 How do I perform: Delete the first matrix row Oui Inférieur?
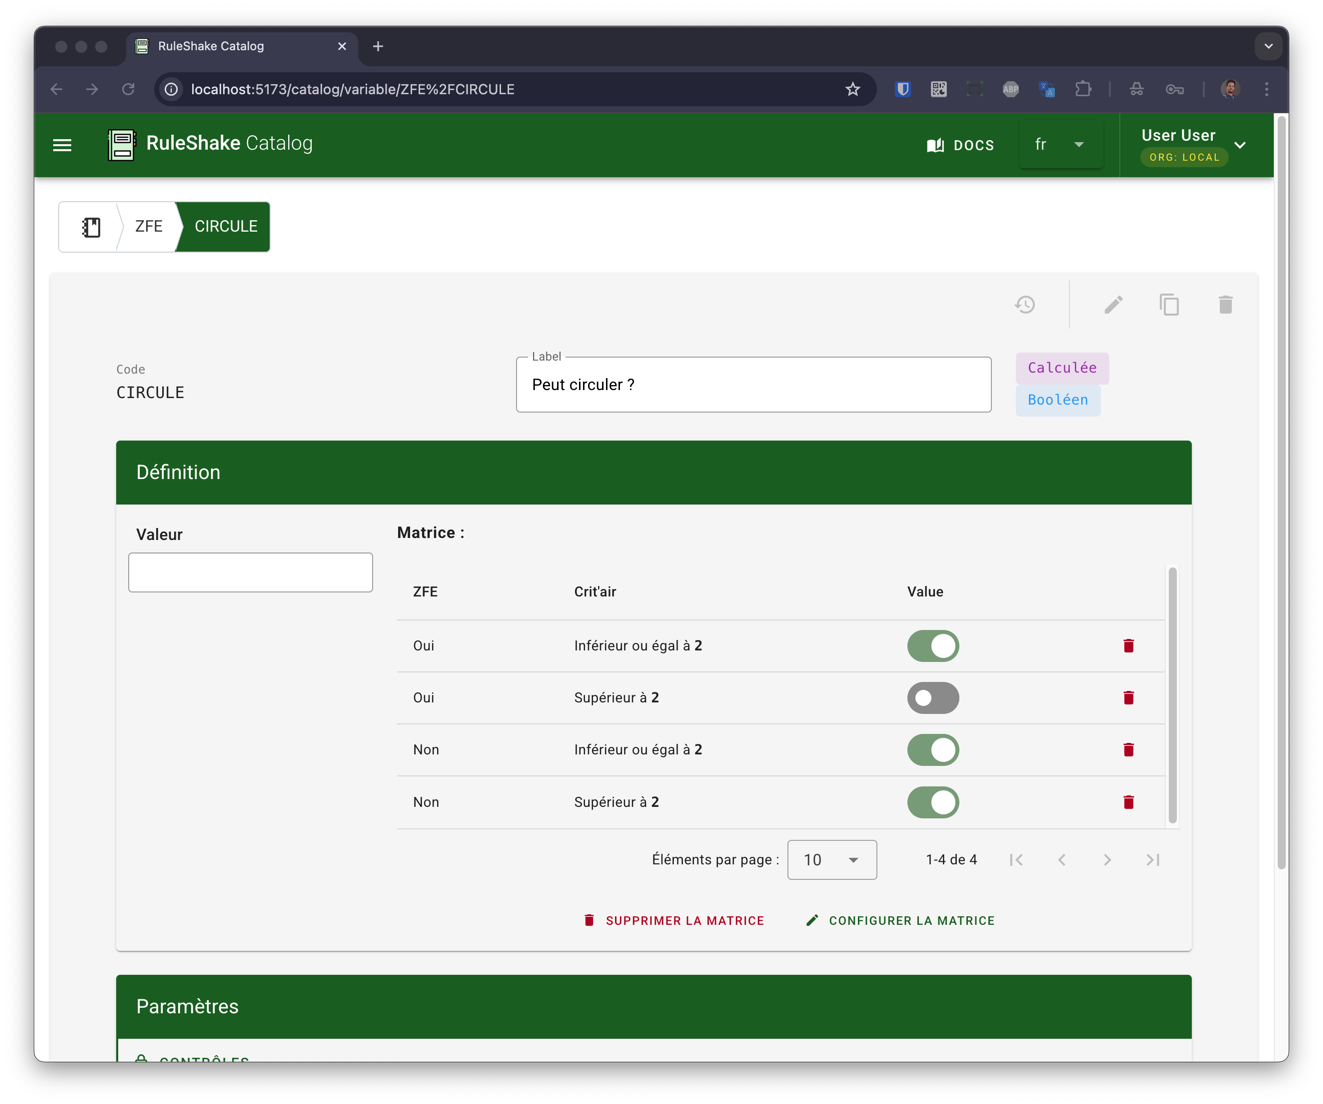[x=1128, y=646]
